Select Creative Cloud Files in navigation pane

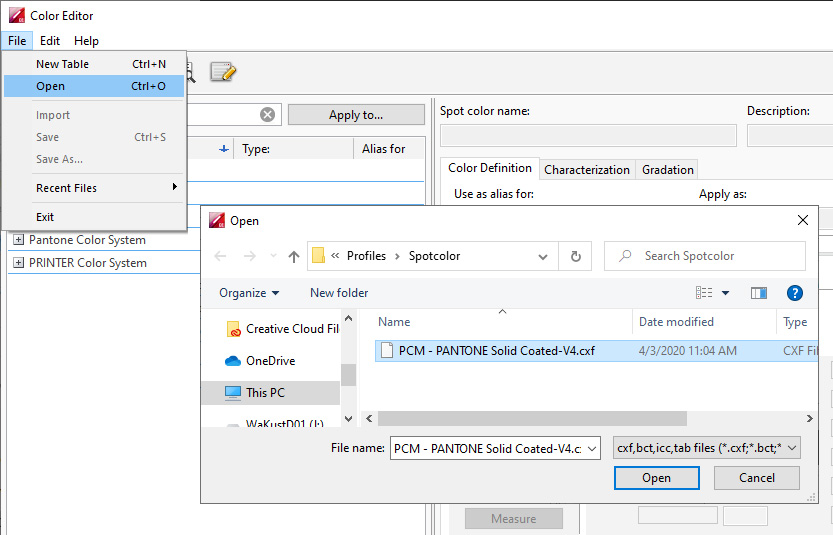(x=282, y=329)
